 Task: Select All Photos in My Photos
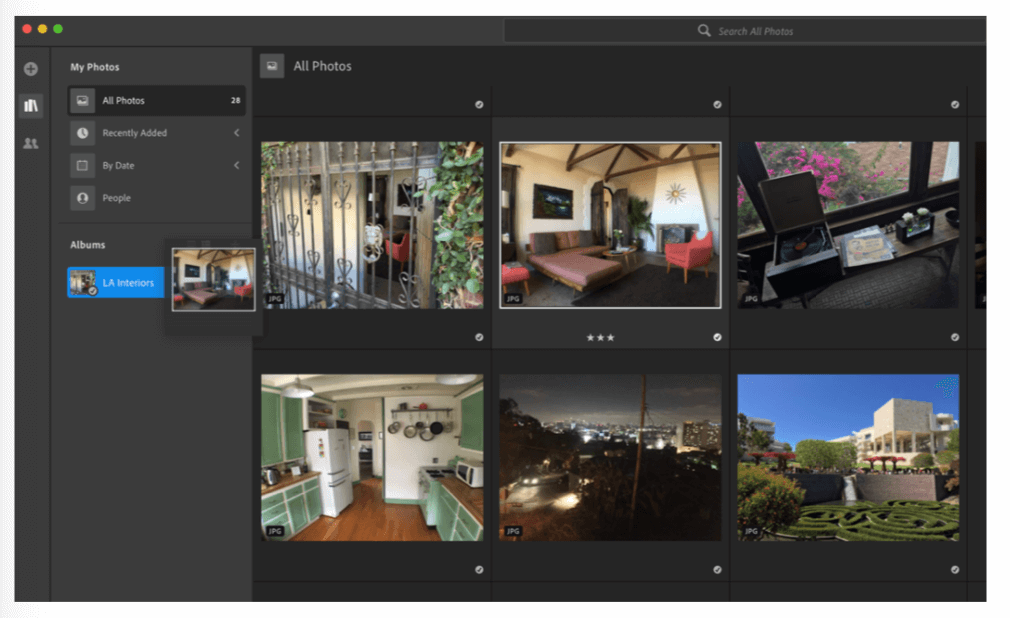[157, 101]
